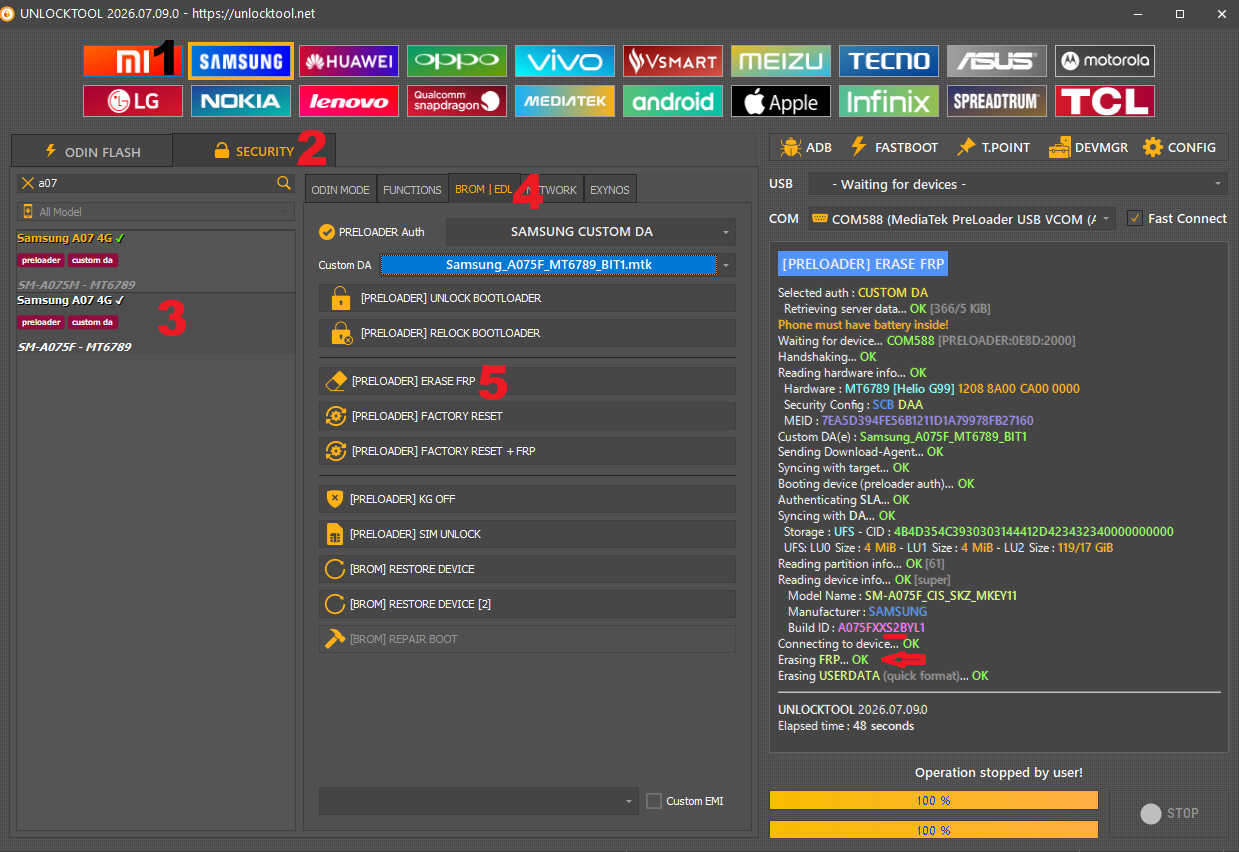The height and width of the screenshot is (852, 1239).
Task: Click the STOP button
Action: pyautogui.click(x=1169, y=813)
